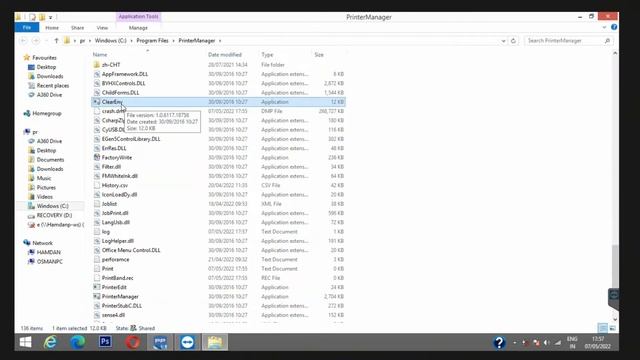The image size is (640, 360).
Task: Switch to large icons view layout icon
Action: (x=612, y=328)
